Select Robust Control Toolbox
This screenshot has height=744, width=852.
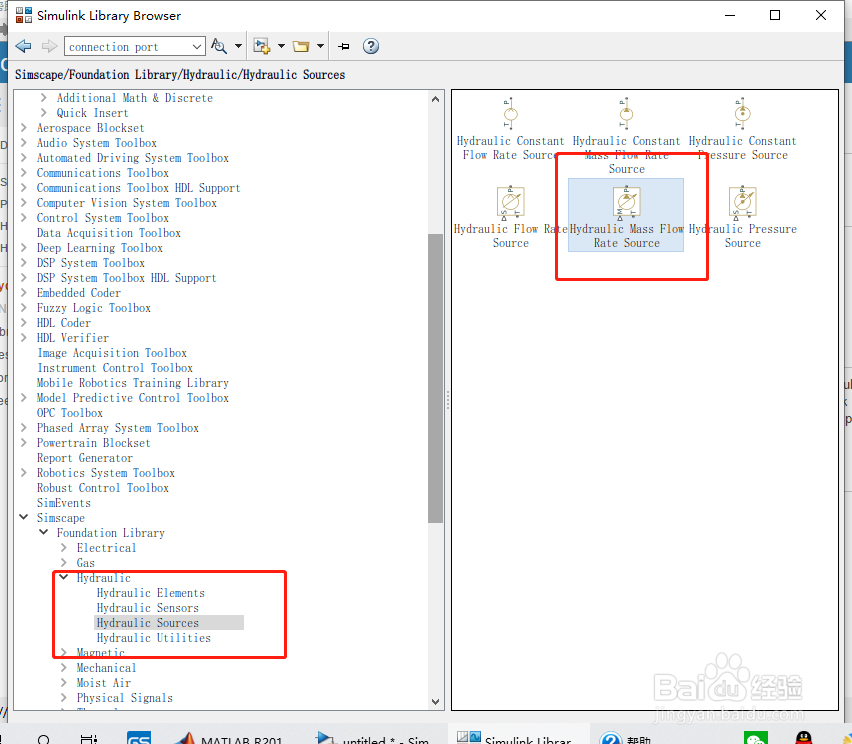pyautogui.click(x=103, y=488)
